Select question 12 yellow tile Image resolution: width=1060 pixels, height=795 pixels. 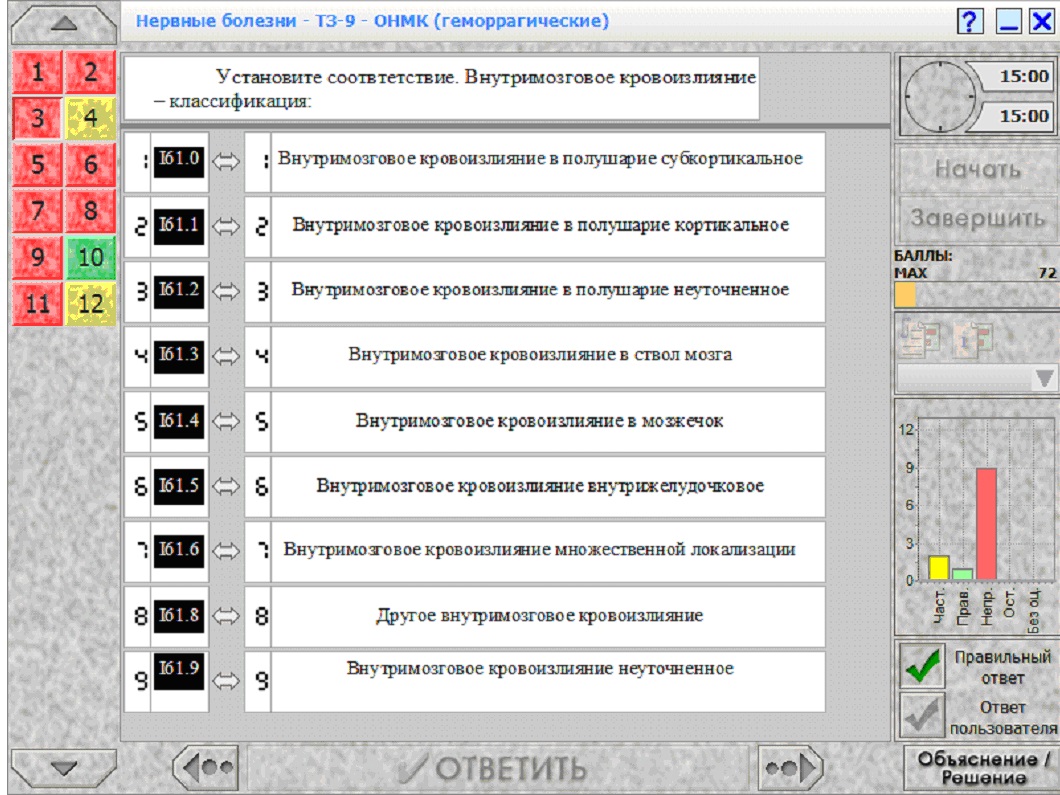(x=91, y=303)
